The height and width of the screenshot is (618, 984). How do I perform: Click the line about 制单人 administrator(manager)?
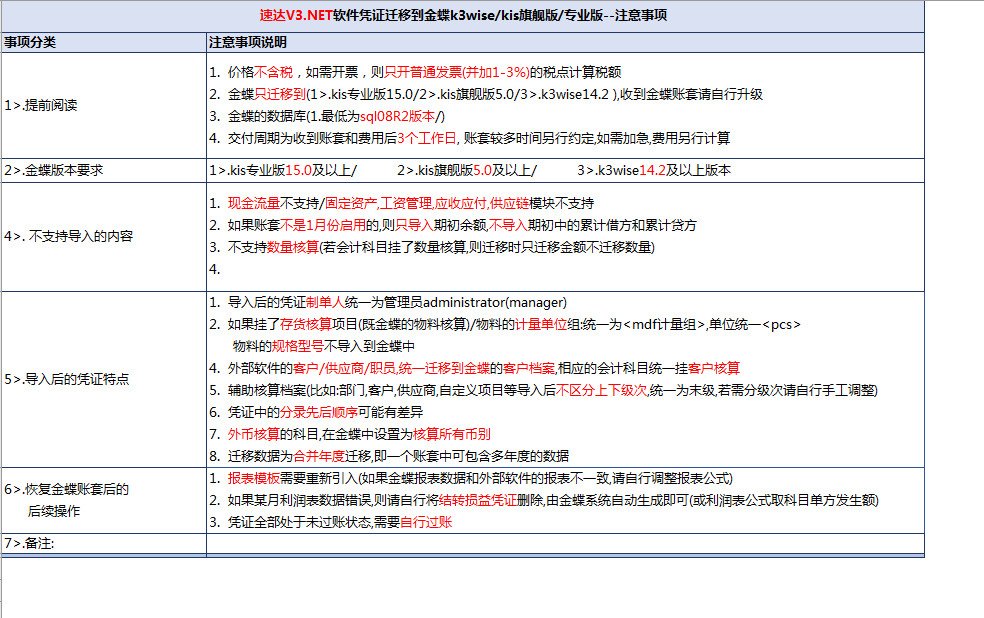pos(397,302)
